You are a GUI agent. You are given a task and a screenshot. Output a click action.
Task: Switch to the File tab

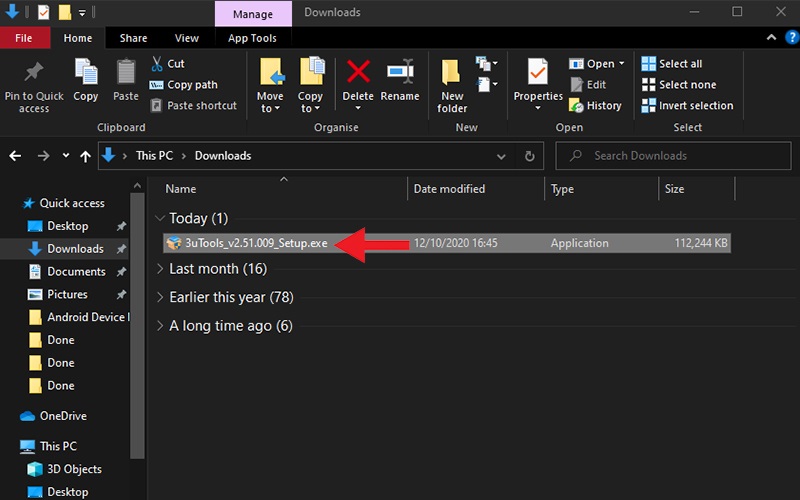[x=24, y=38]
